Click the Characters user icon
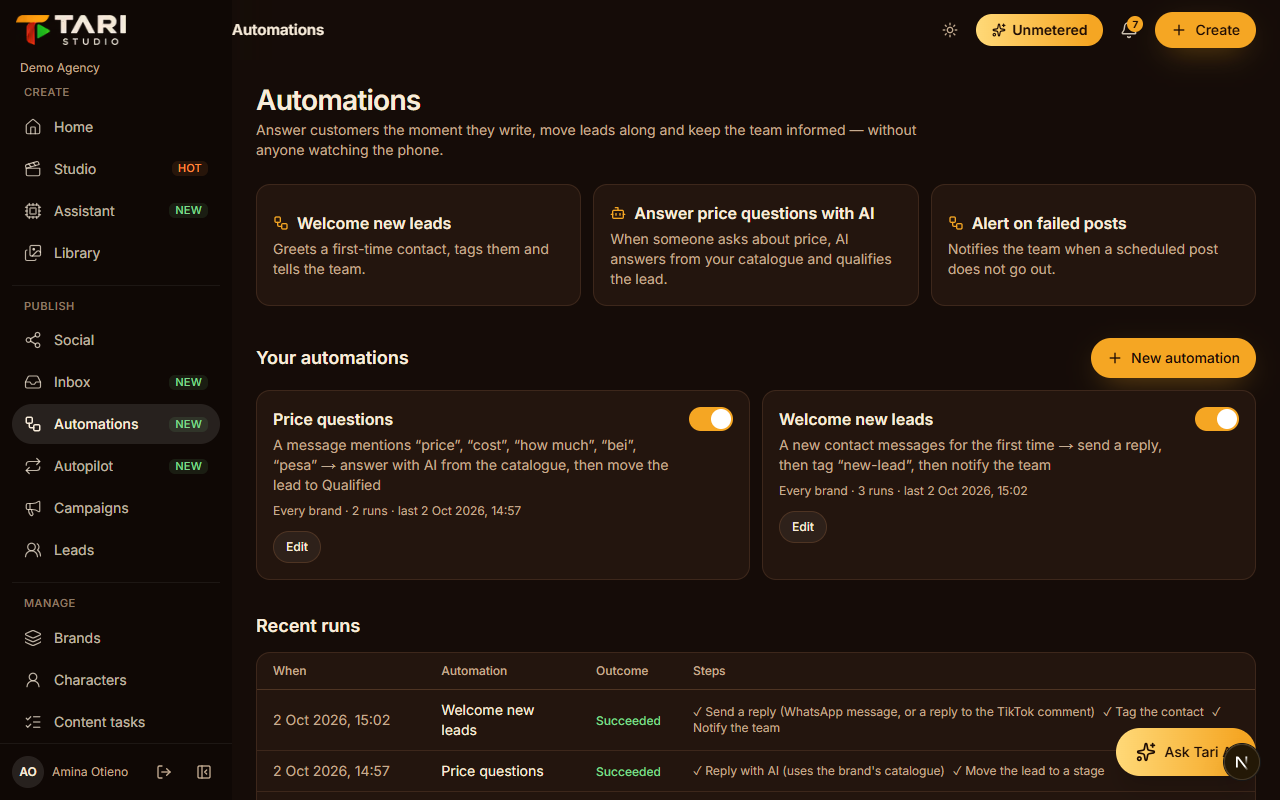The height and width of the screenshot is (800, 1280). pos(33,680)
